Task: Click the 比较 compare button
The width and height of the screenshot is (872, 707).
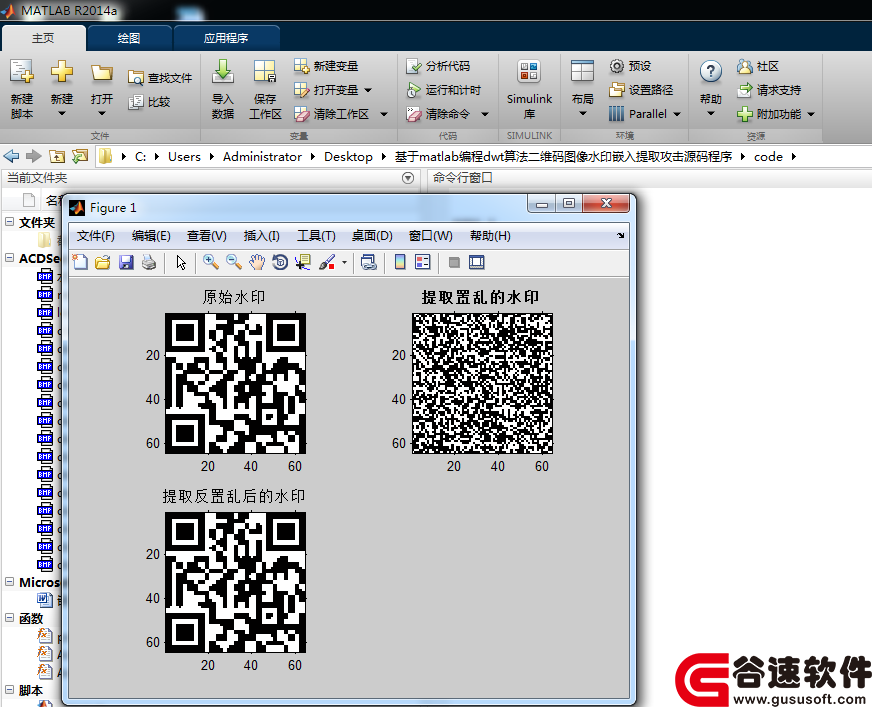Action: (149, 102)
